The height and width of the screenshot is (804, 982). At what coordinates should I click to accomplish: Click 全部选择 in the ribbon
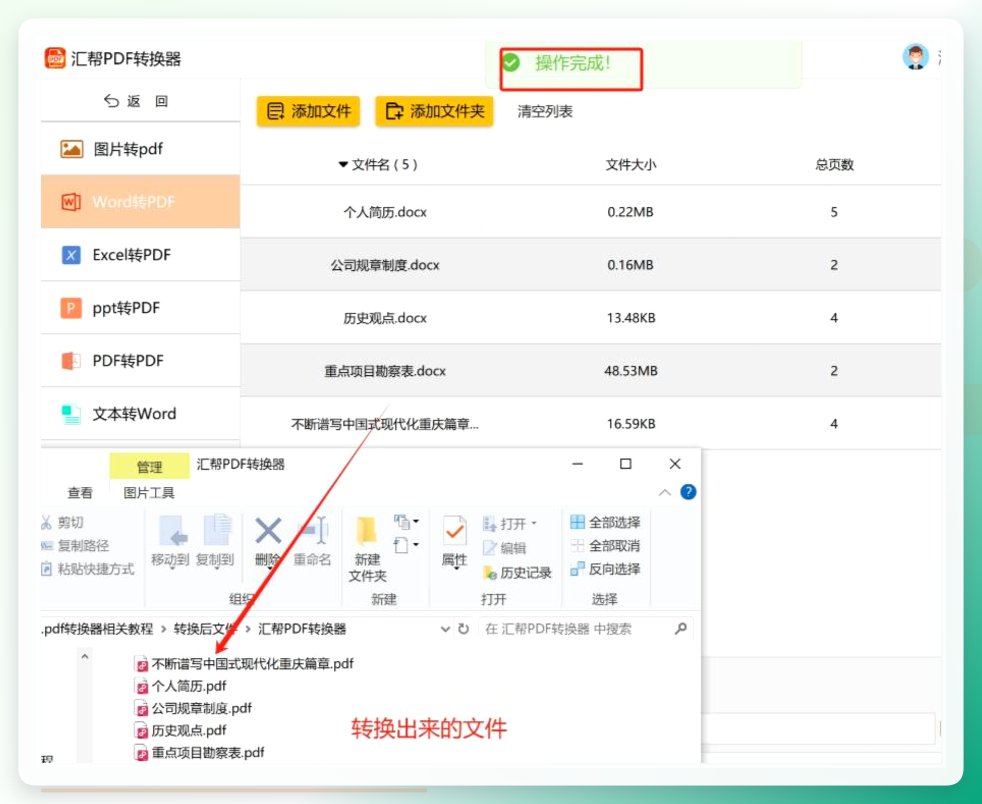pos(605,522)
